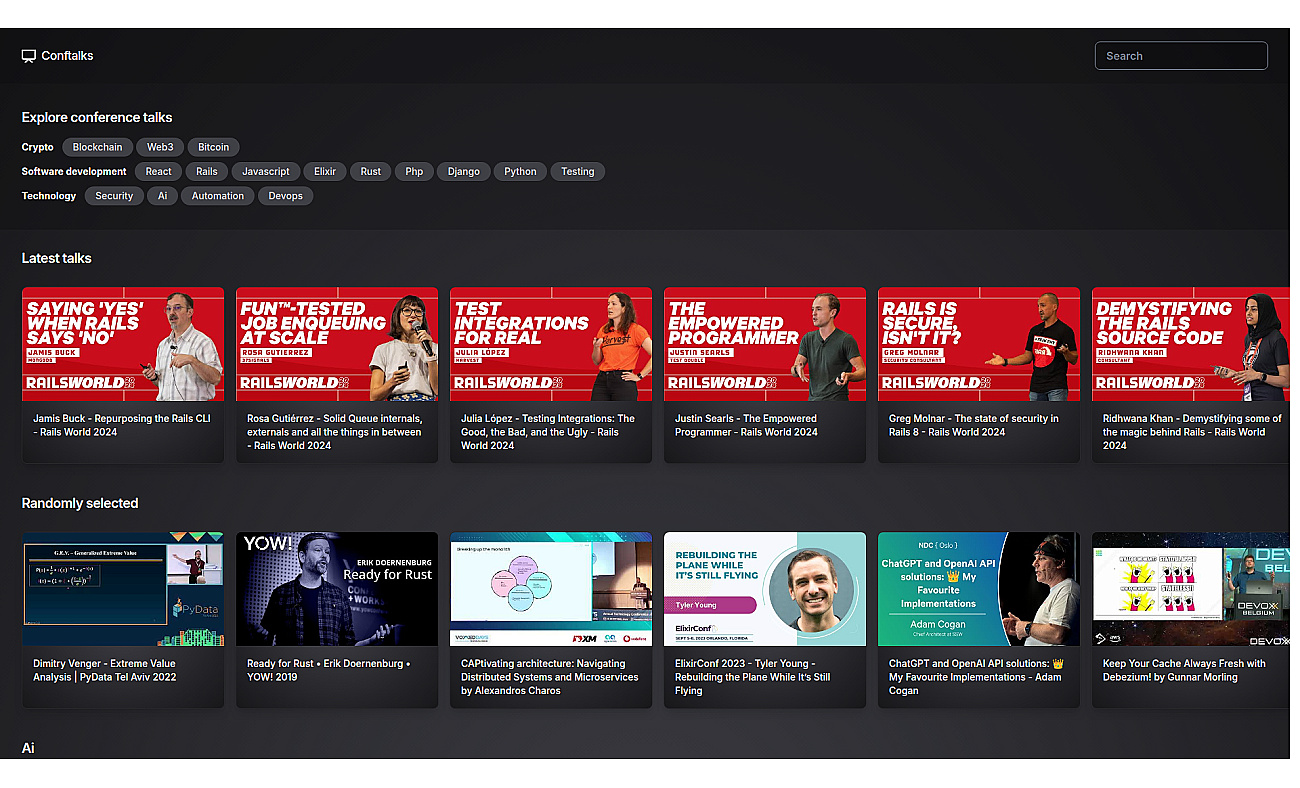Open 'Fun-Tested Job Enqueuing at Scale' thumbnail
Image resolution: width=1300 pixels, height=788 pixels.
tap(337, 345)
